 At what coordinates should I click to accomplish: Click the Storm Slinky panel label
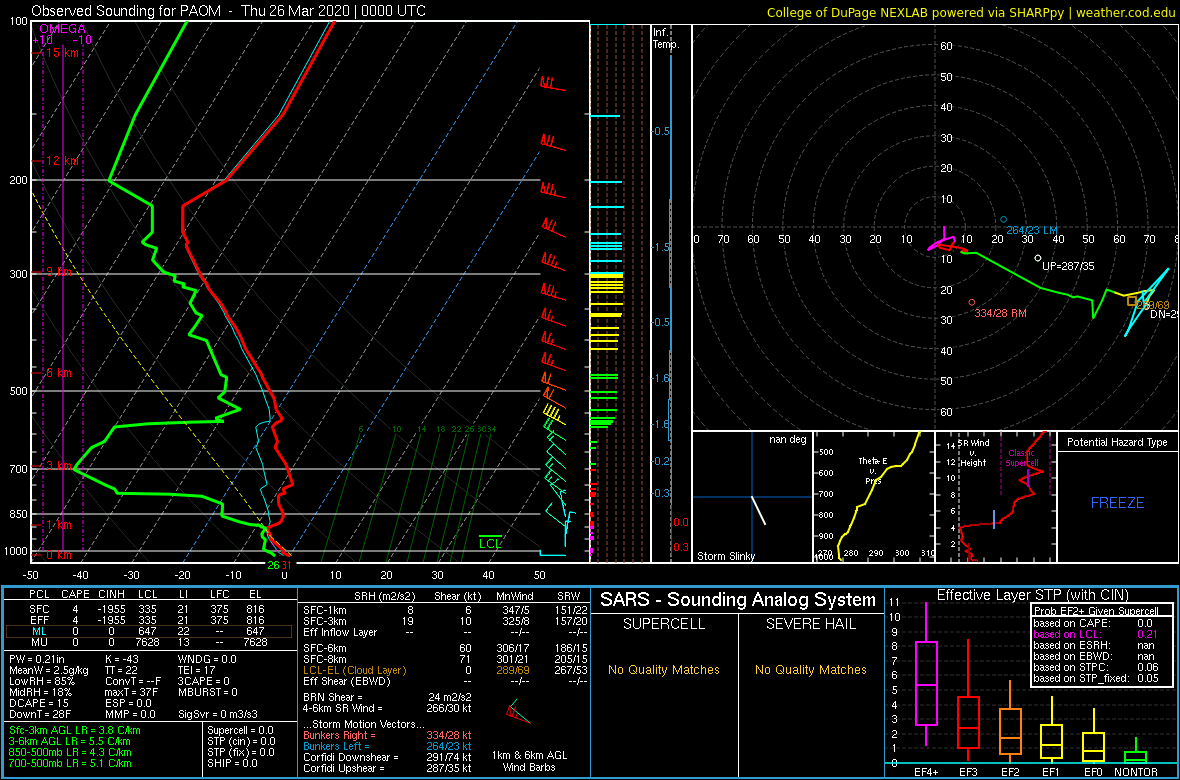click(725, 556)
